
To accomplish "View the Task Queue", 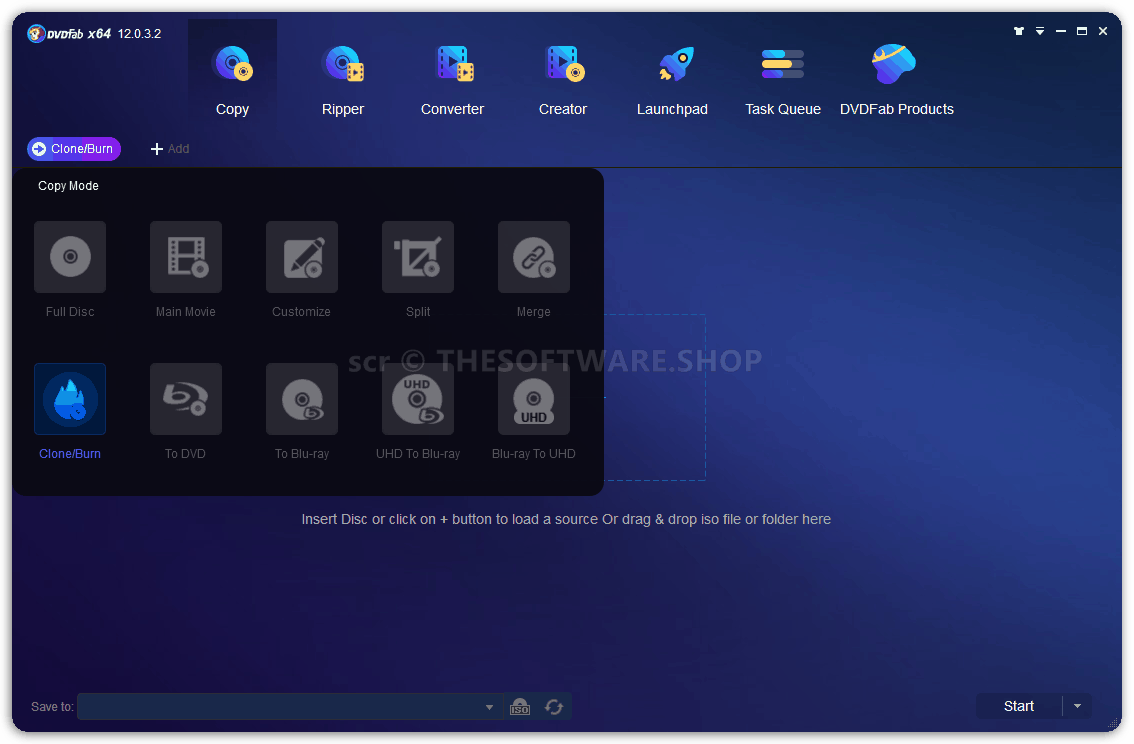I will point(783,80).
